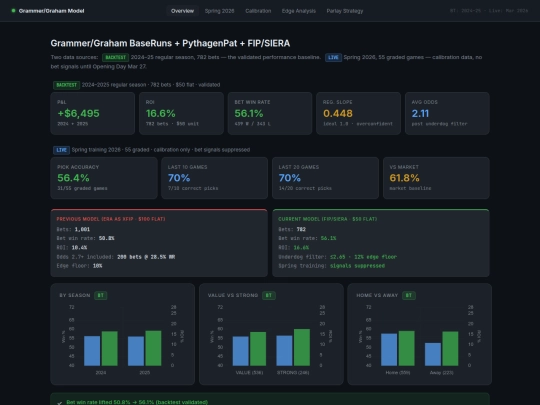Image resolution: width=540 pixels, height=405 pixels.
Task: Click the 'Bet win rate lifted' banner text
Action: coord(137,402)
